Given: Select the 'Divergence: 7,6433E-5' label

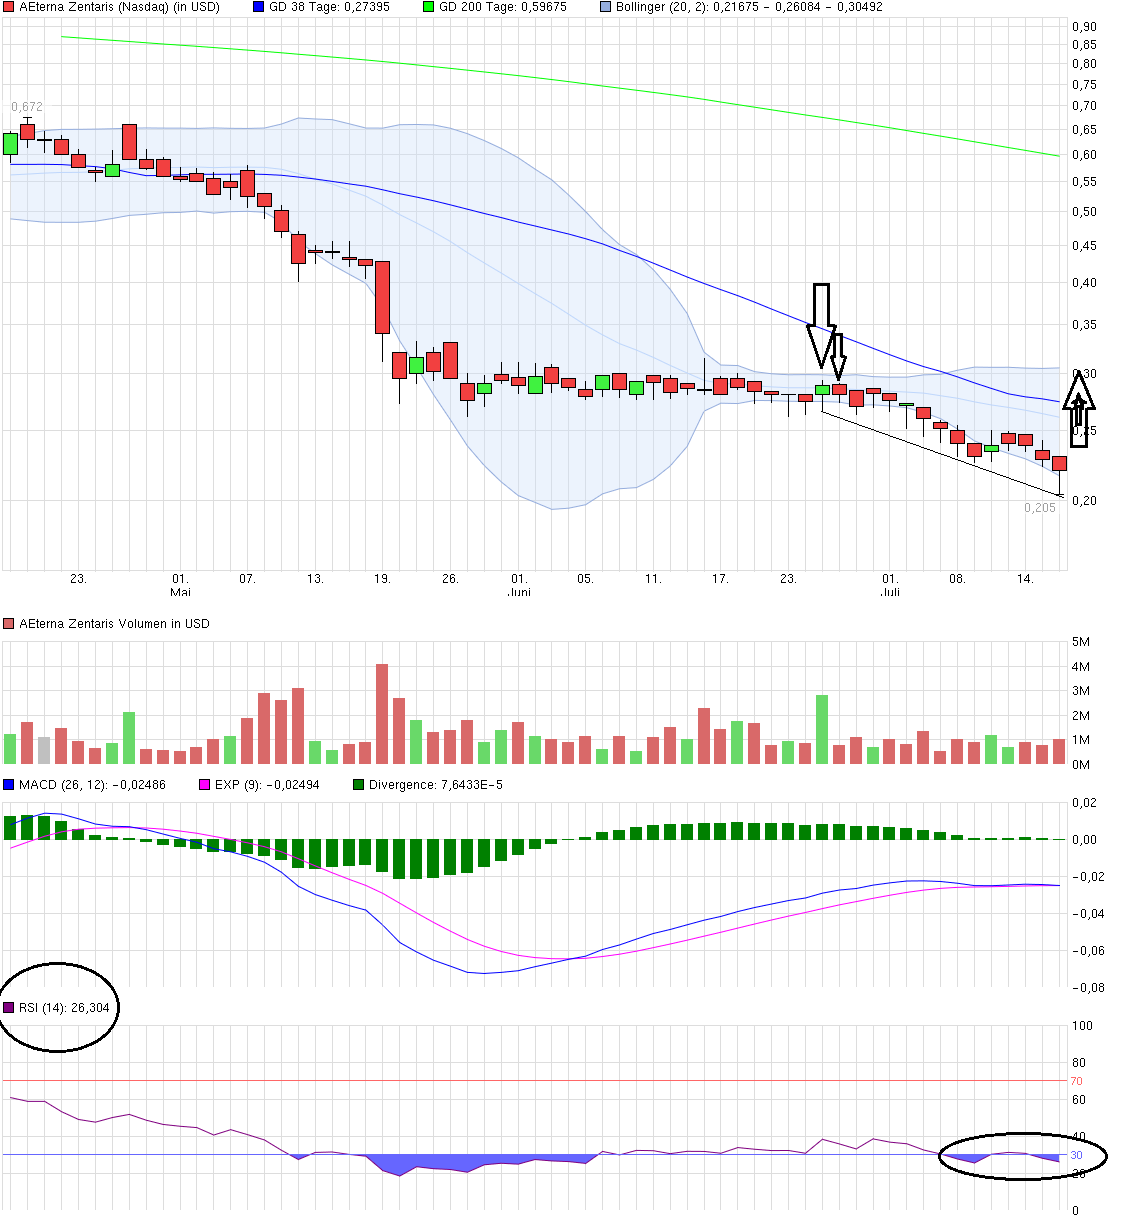Looking at the screenshot, I should (x=436, y=785).
